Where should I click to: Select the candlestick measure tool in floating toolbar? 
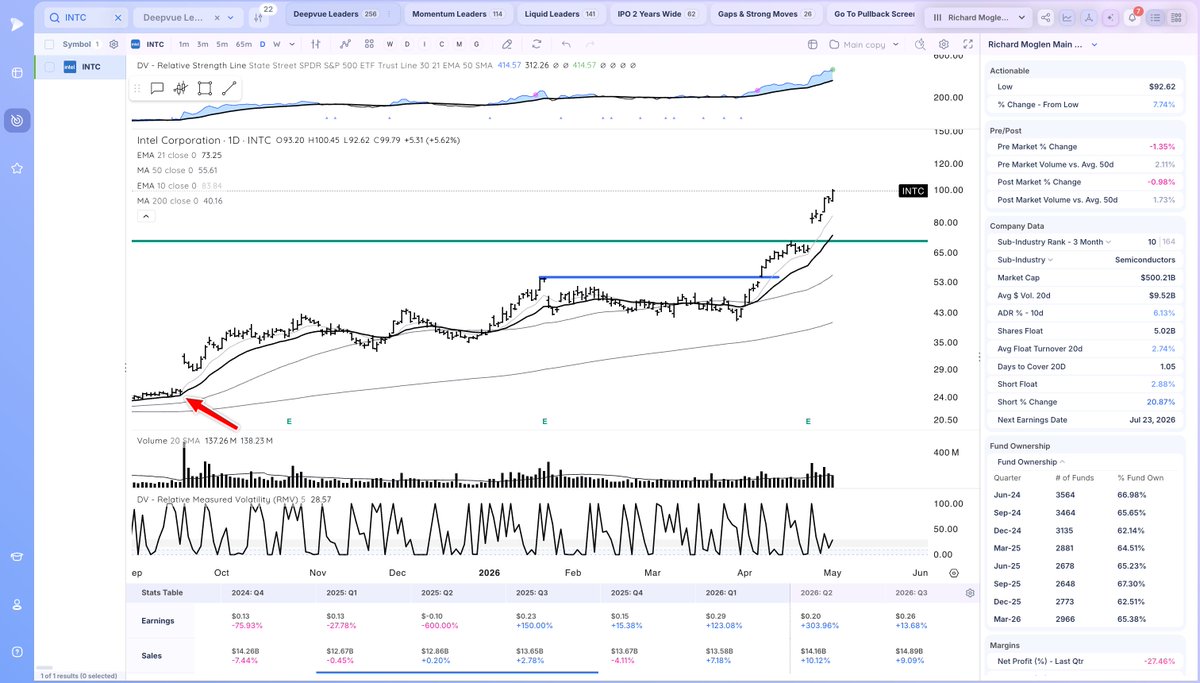(x=181, y=88)
